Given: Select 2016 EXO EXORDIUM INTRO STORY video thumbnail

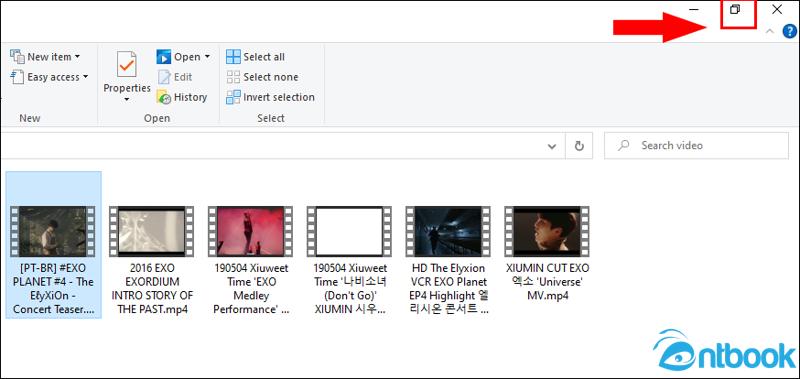Looking at the screenshot, I should pos(152,231).
